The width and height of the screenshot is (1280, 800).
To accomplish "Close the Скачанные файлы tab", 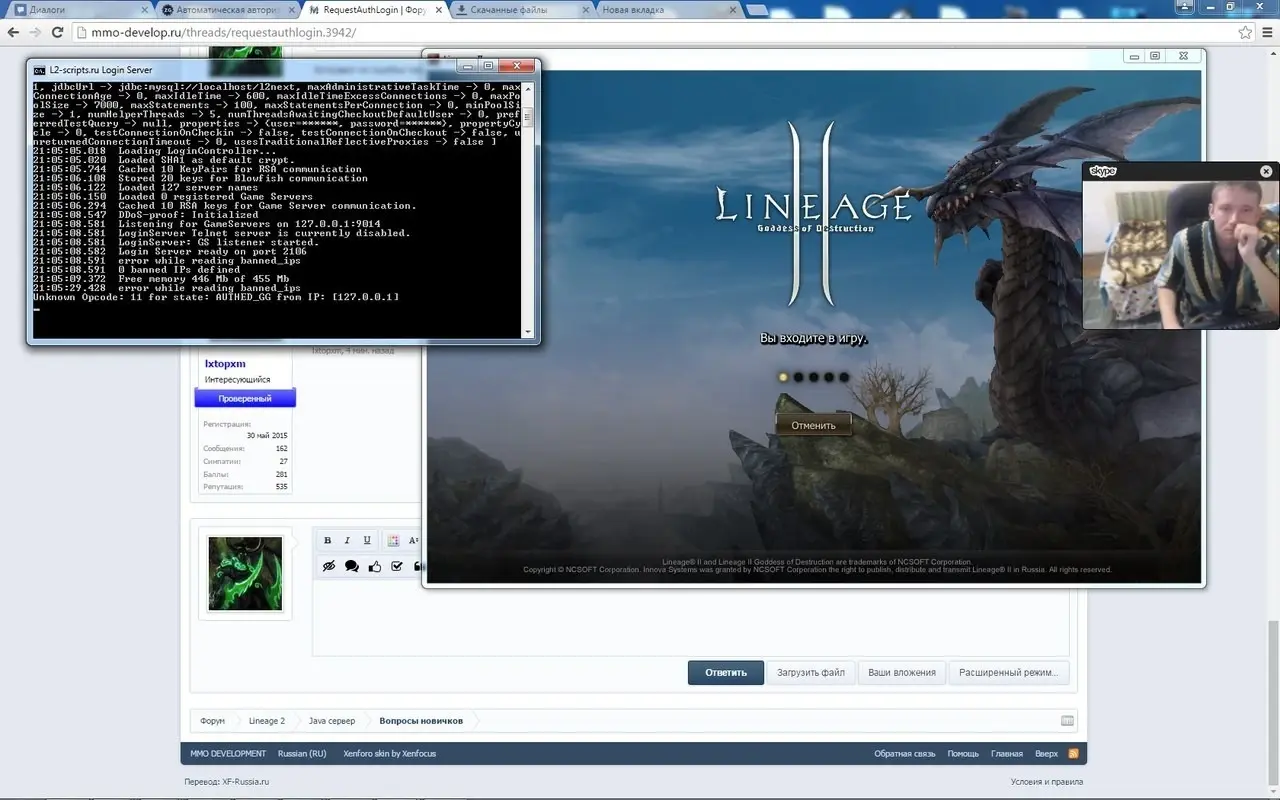I will tap(585, 10).
